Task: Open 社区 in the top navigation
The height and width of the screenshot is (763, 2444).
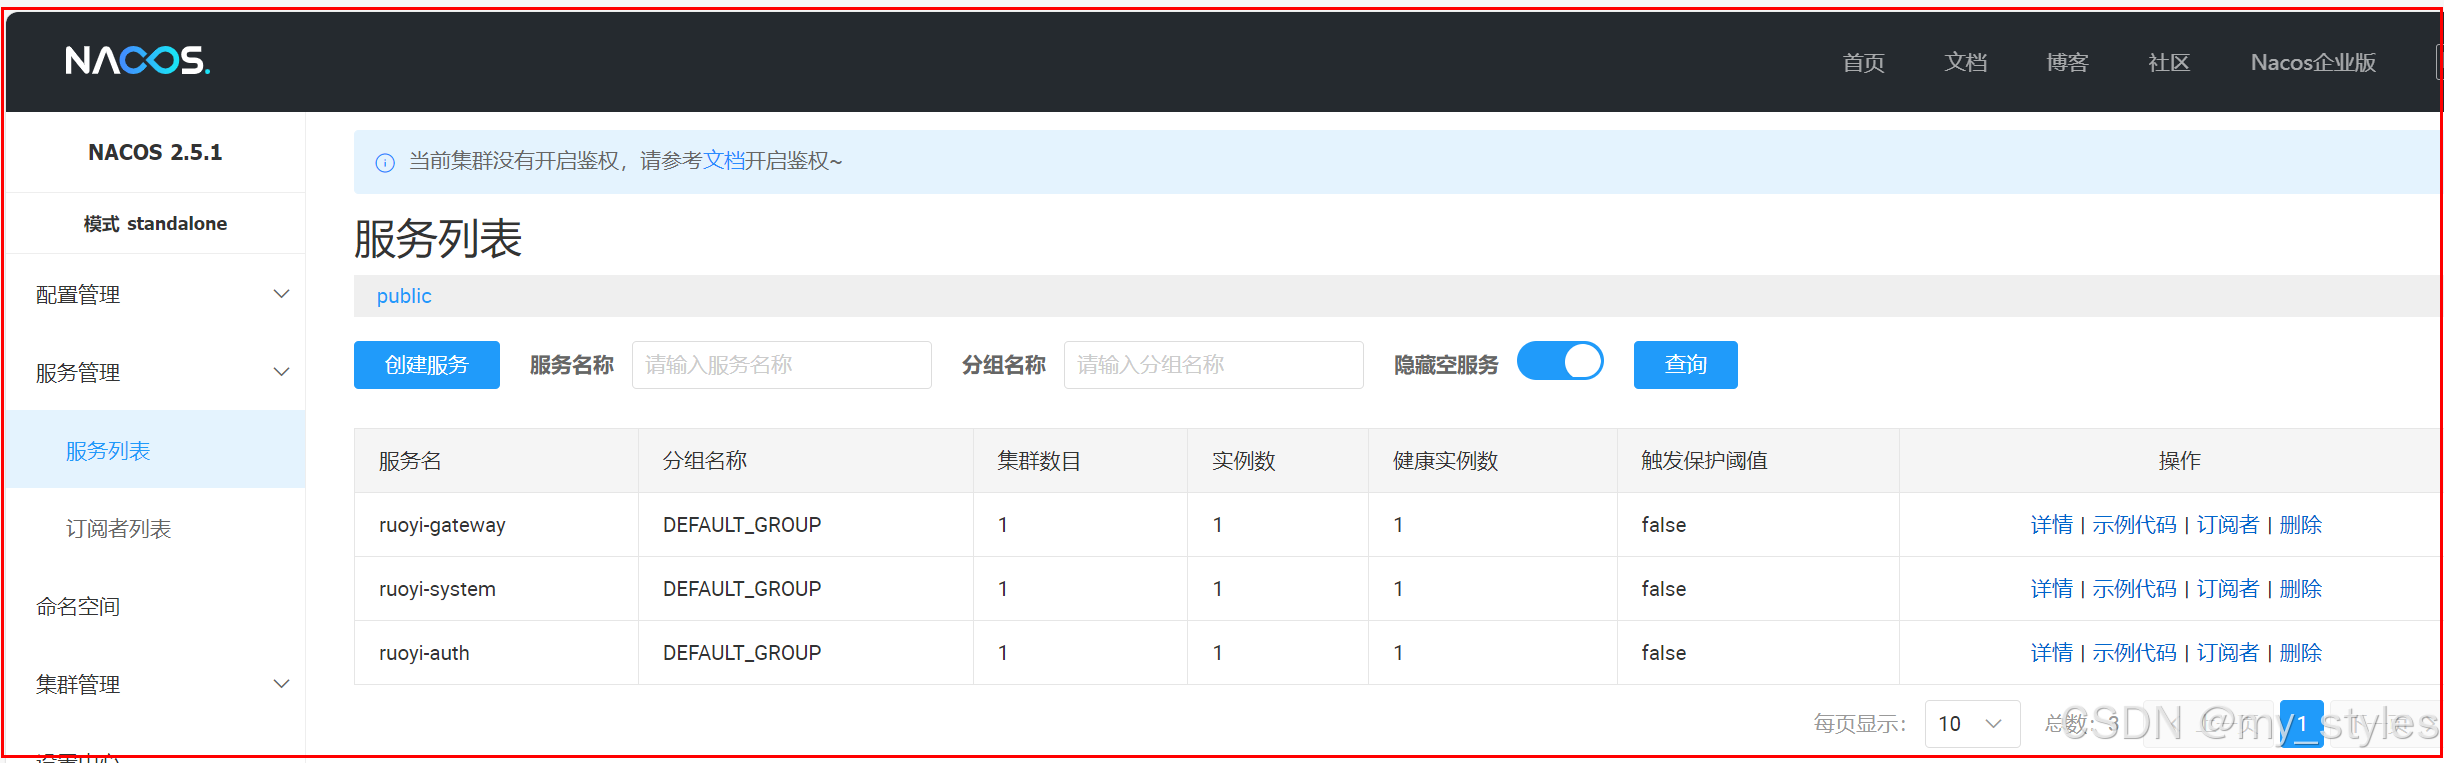Action: coord(2169,62)
